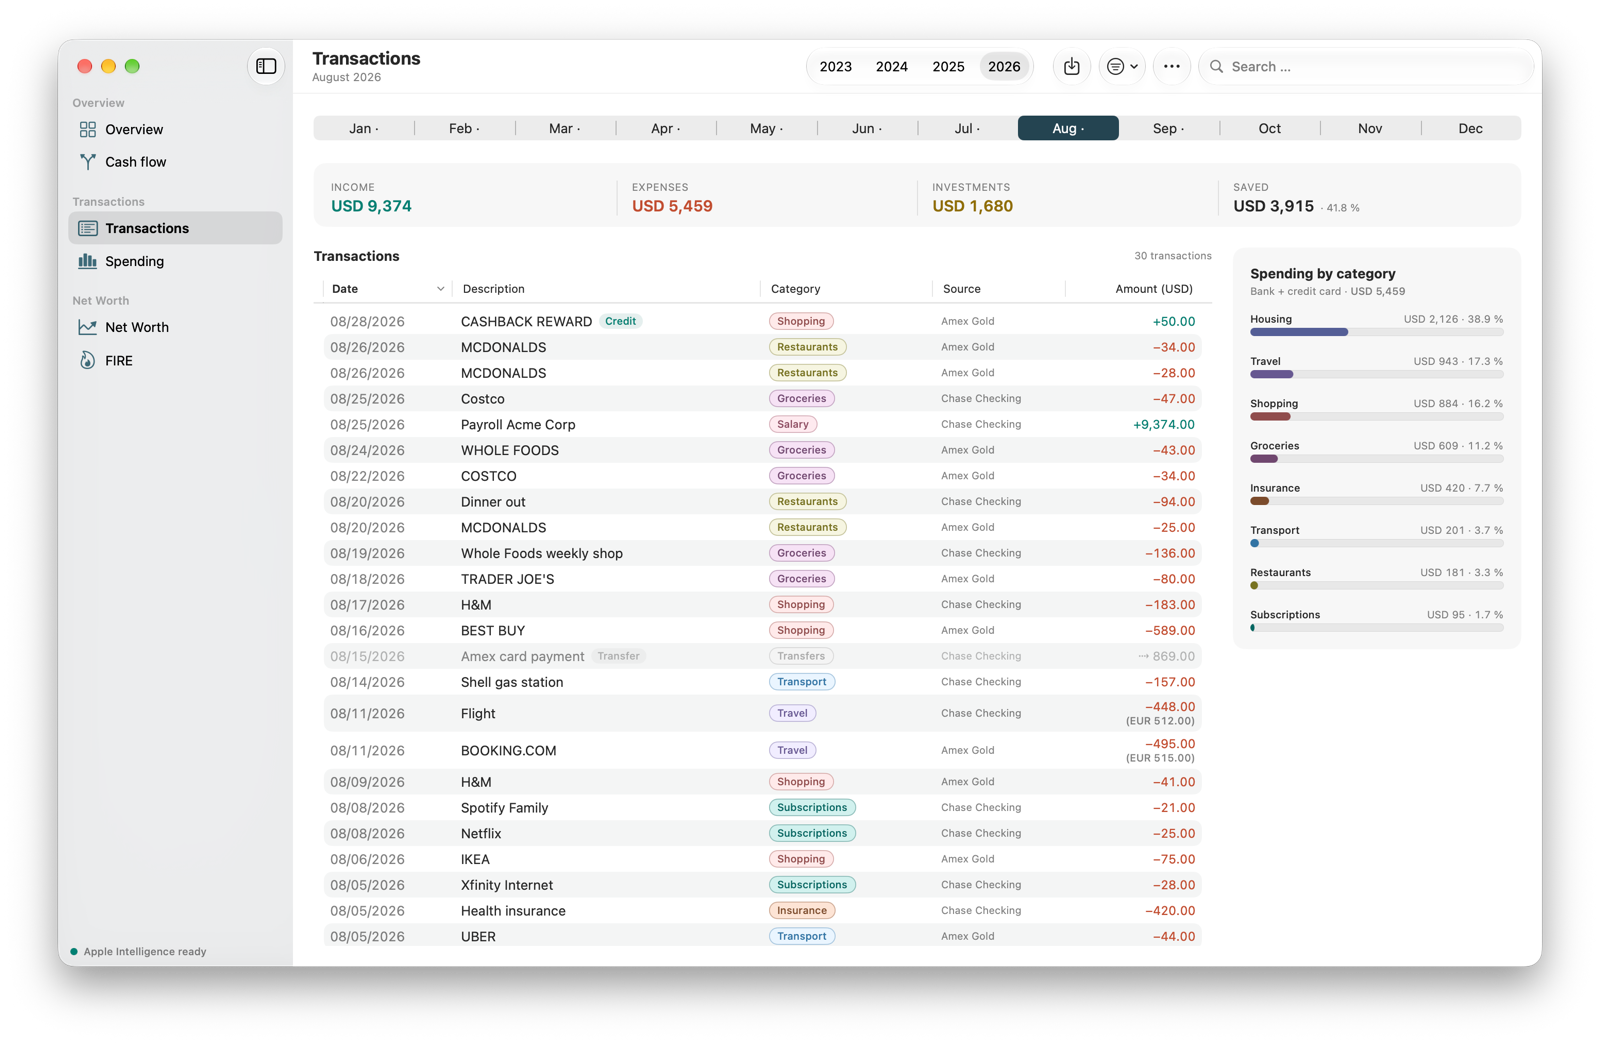
Task: Click the Housing spending progress bar
Action: pos(1376,332)
